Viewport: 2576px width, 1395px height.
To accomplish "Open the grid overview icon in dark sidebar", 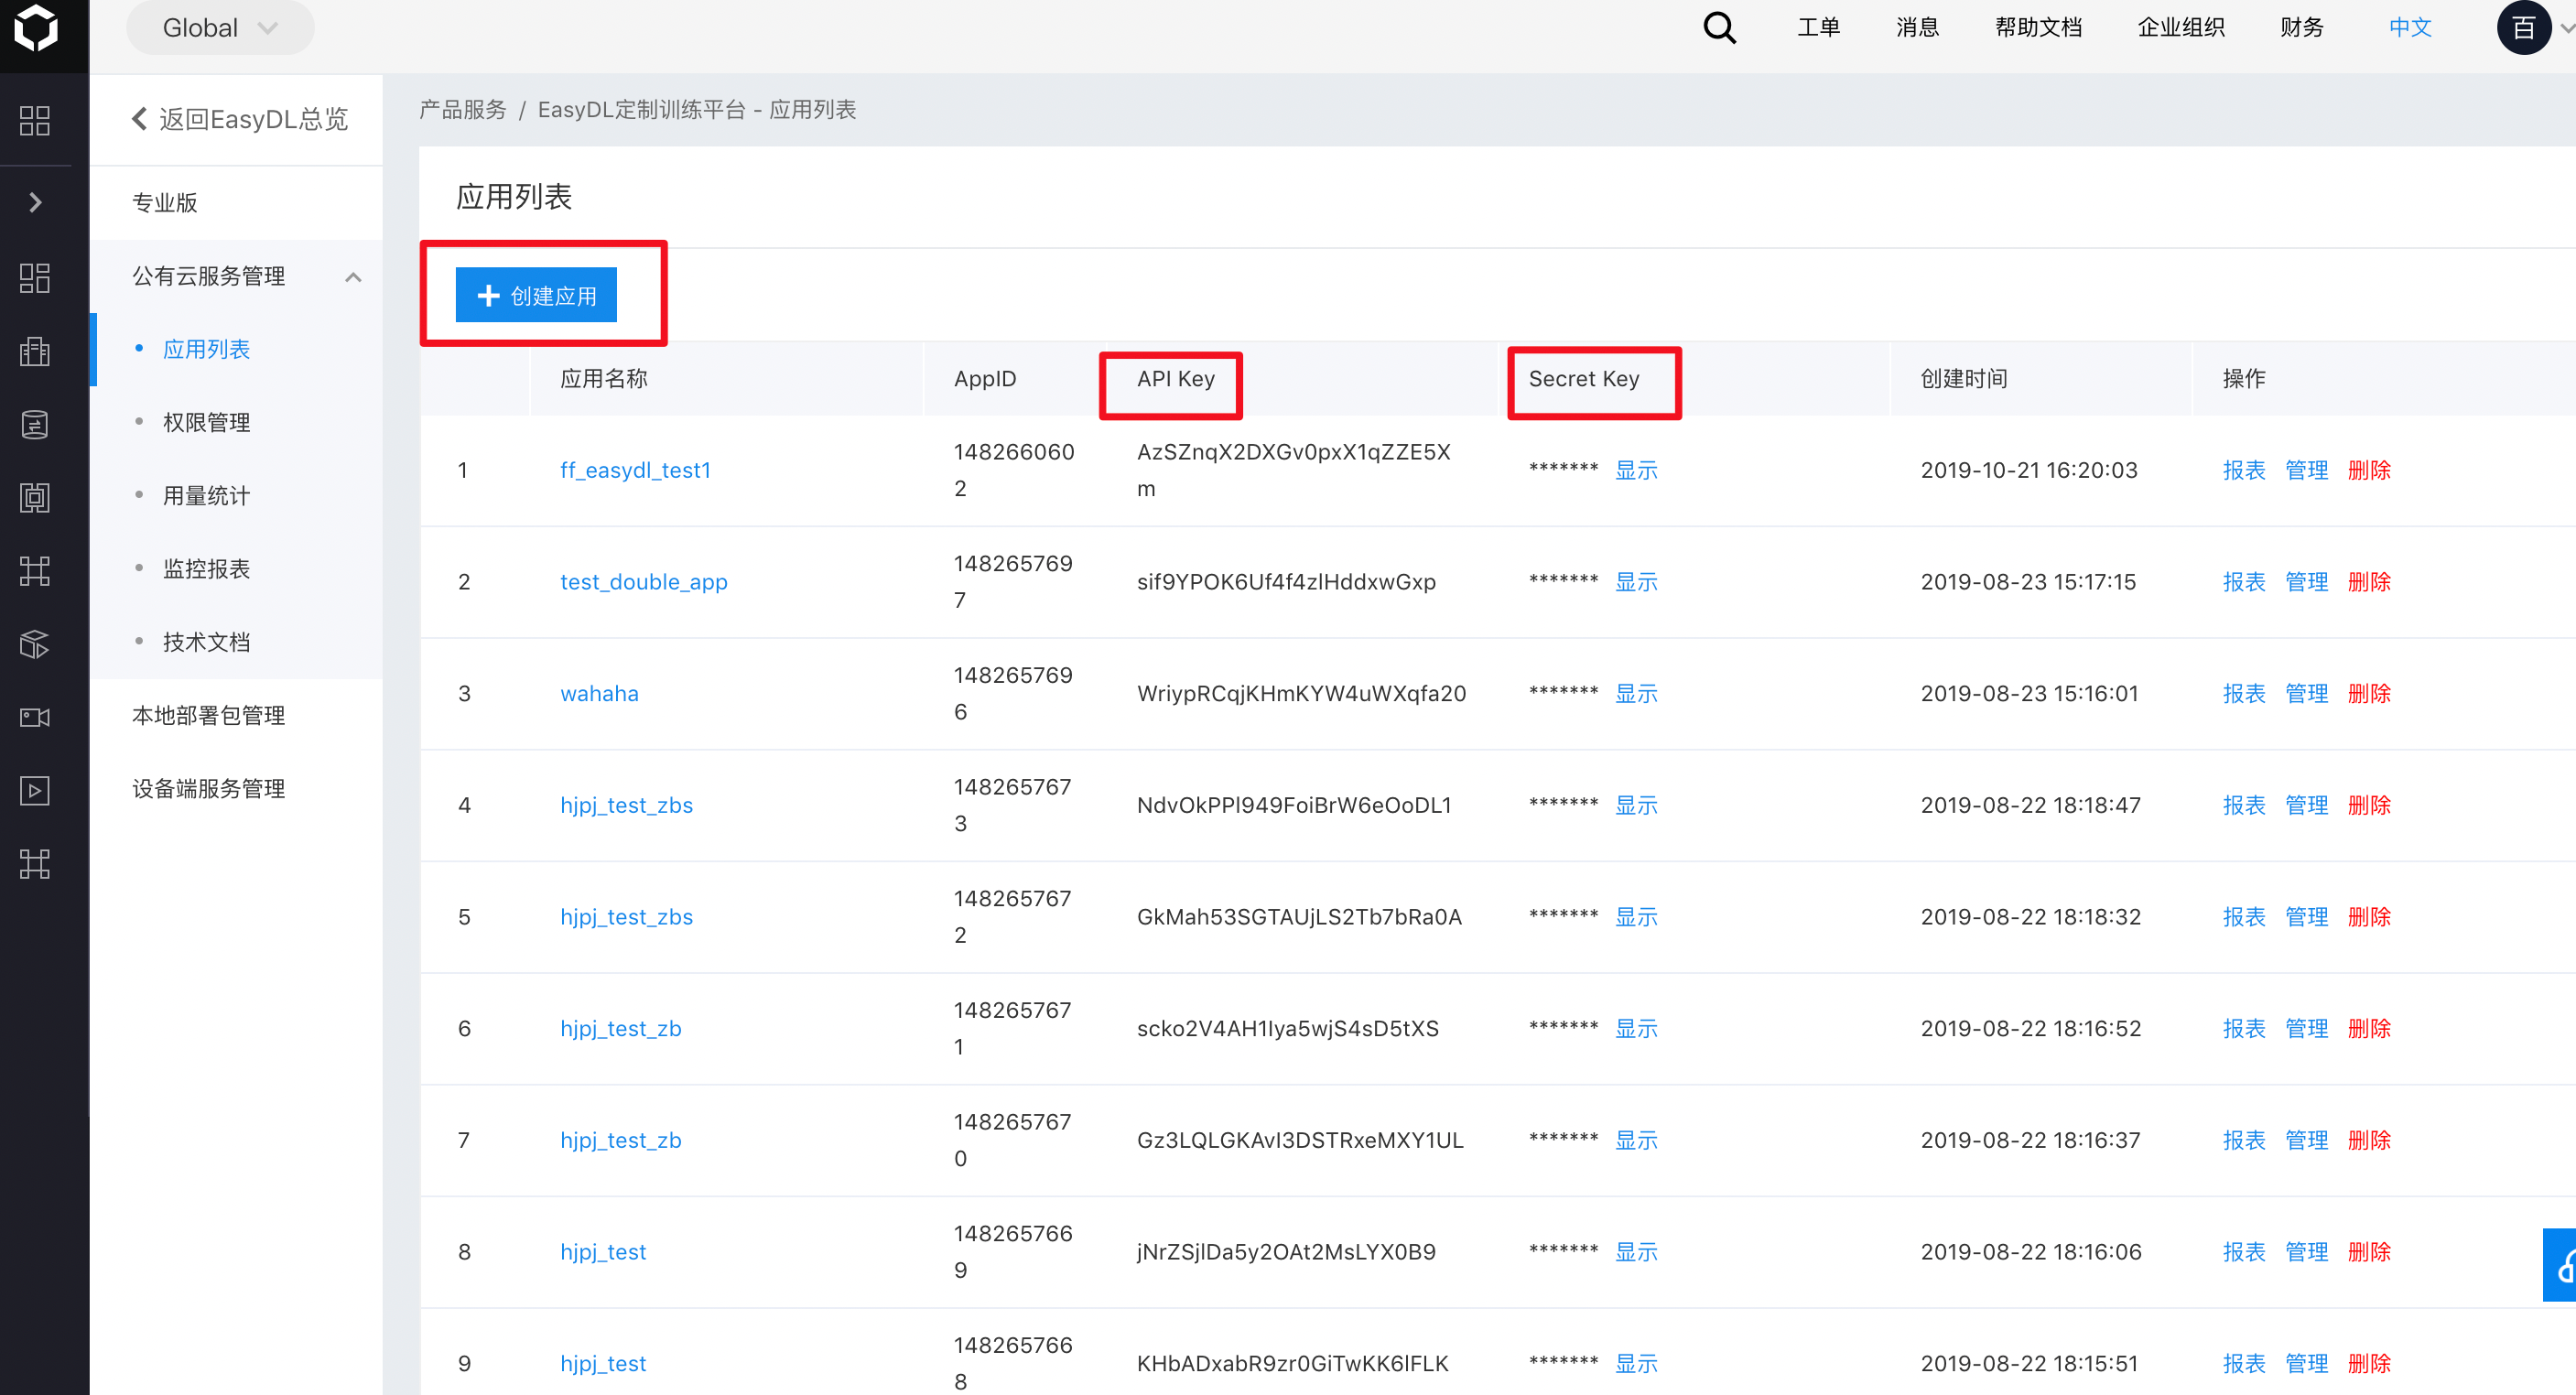I will 35,121.
